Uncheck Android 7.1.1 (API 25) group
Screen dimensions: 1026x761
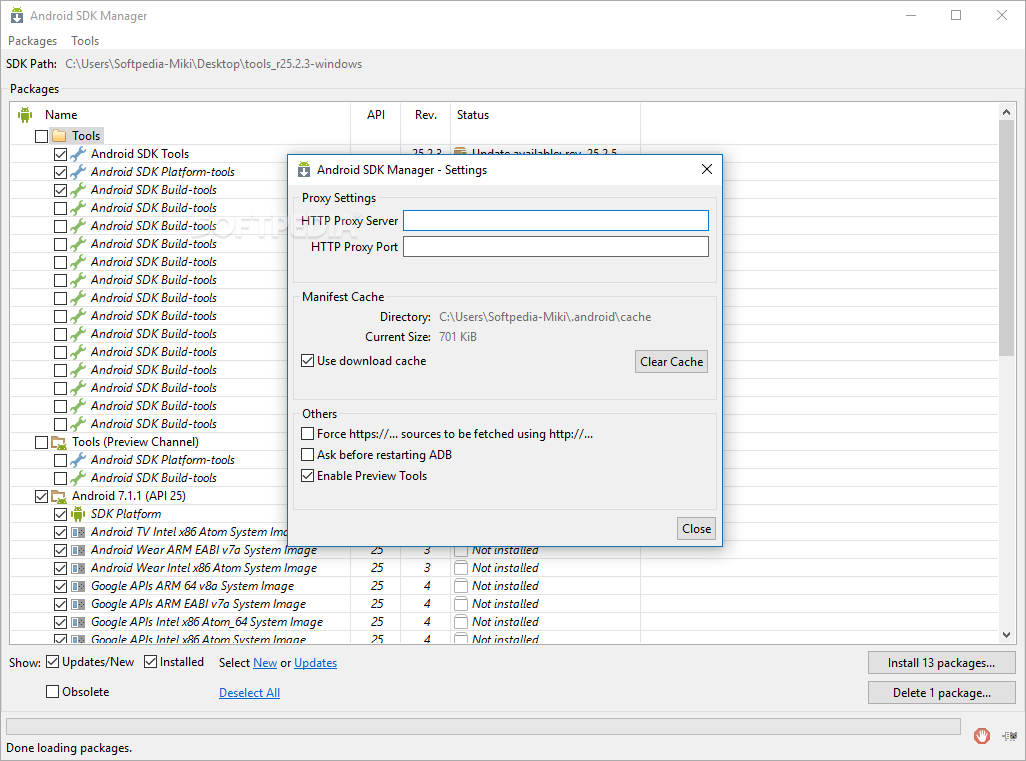41,497
